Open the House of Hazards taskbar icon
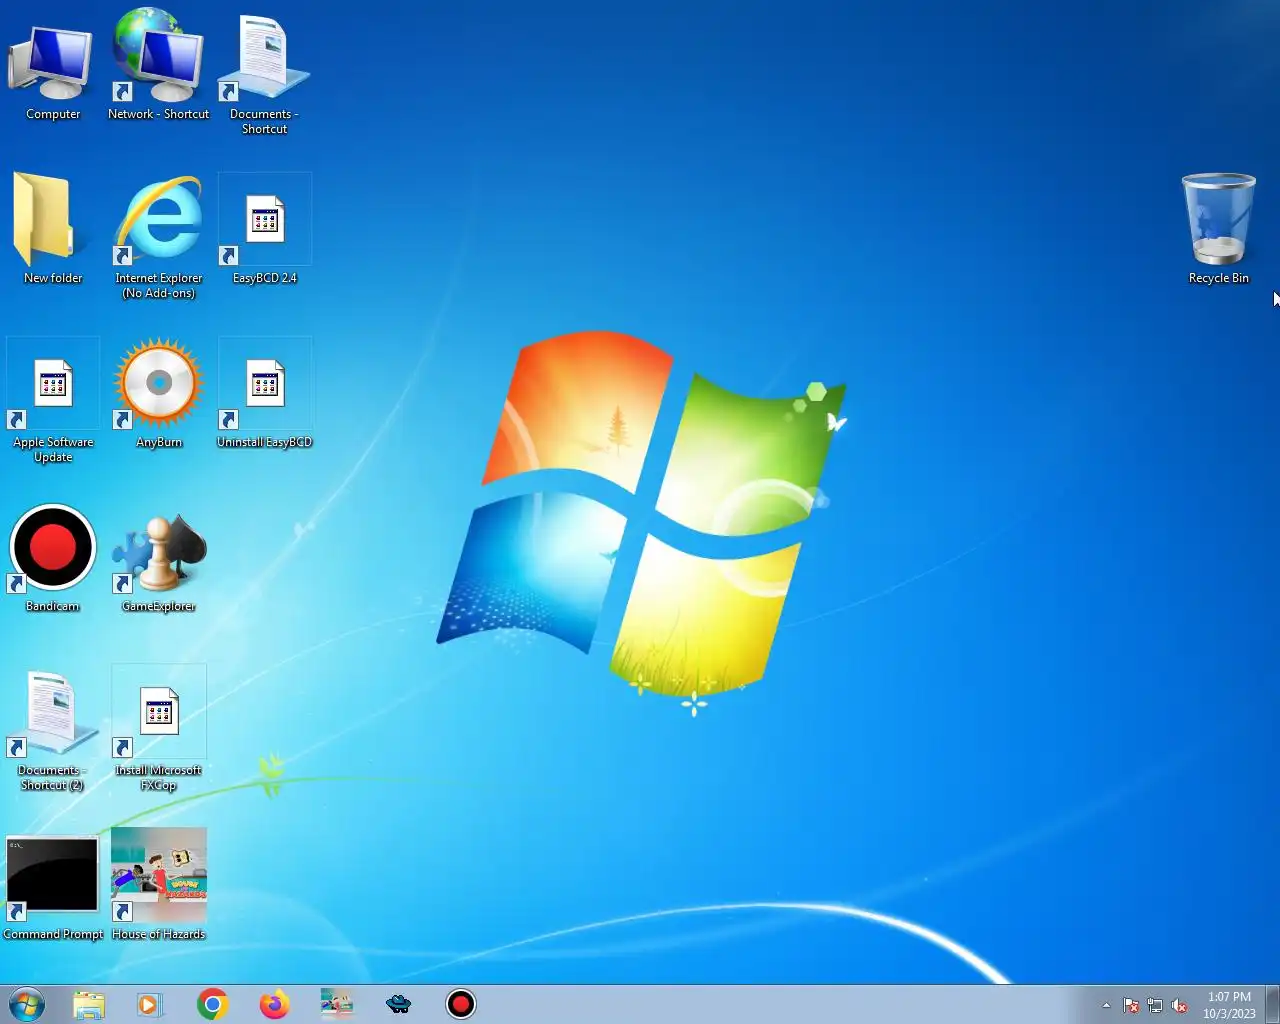This screenshot has width=1280, height=1024. [x=337, y=1004]
